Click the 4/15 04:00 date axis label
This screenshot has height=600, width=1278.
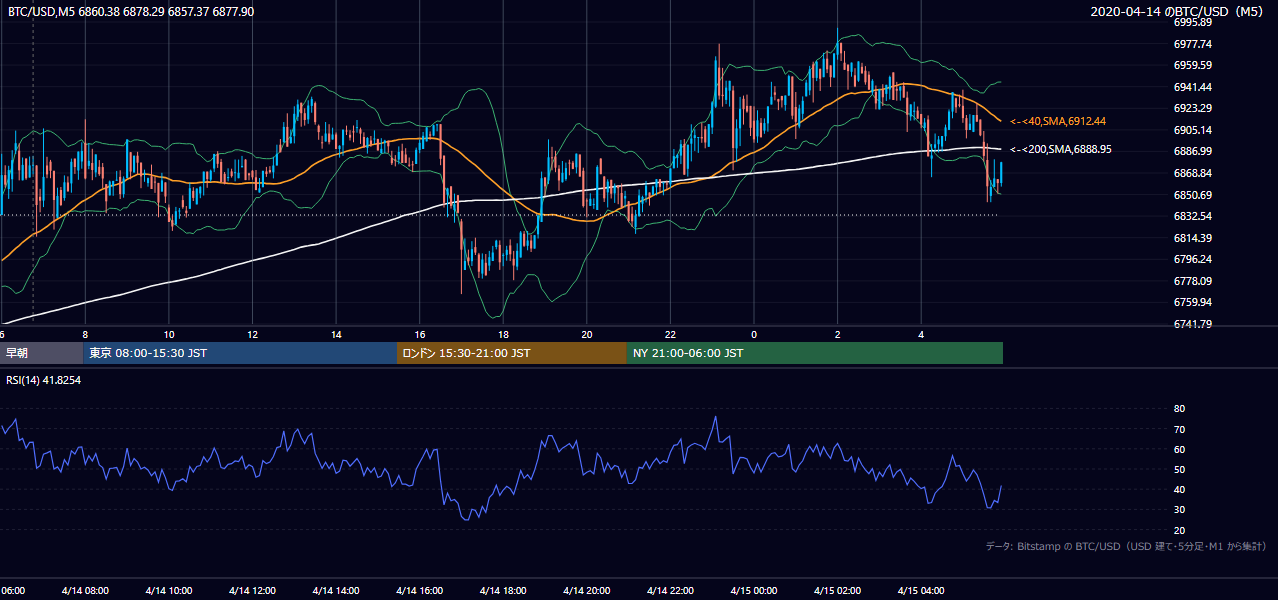(x=921, y=591)
